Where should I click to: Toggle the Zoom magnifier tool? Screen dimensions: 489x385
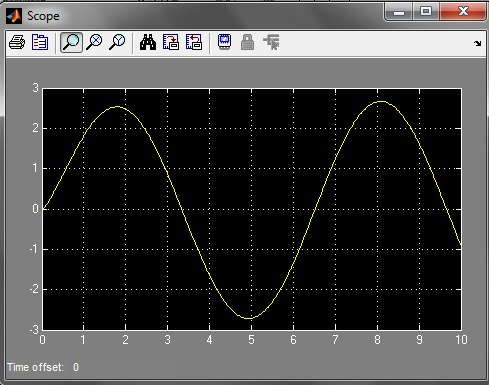[71, 42]
